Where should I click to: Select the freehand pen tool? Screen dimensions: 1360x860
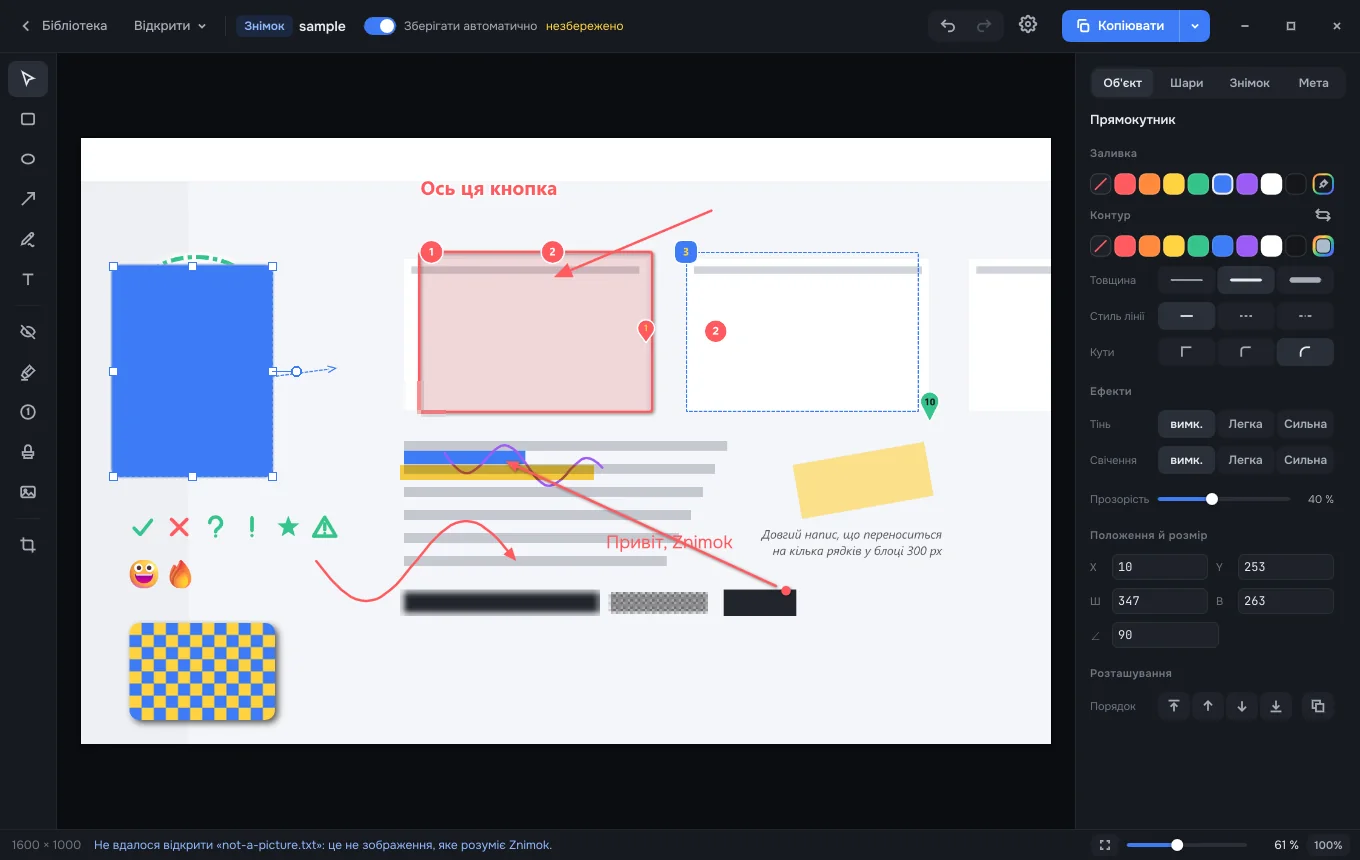click(28, 239)
